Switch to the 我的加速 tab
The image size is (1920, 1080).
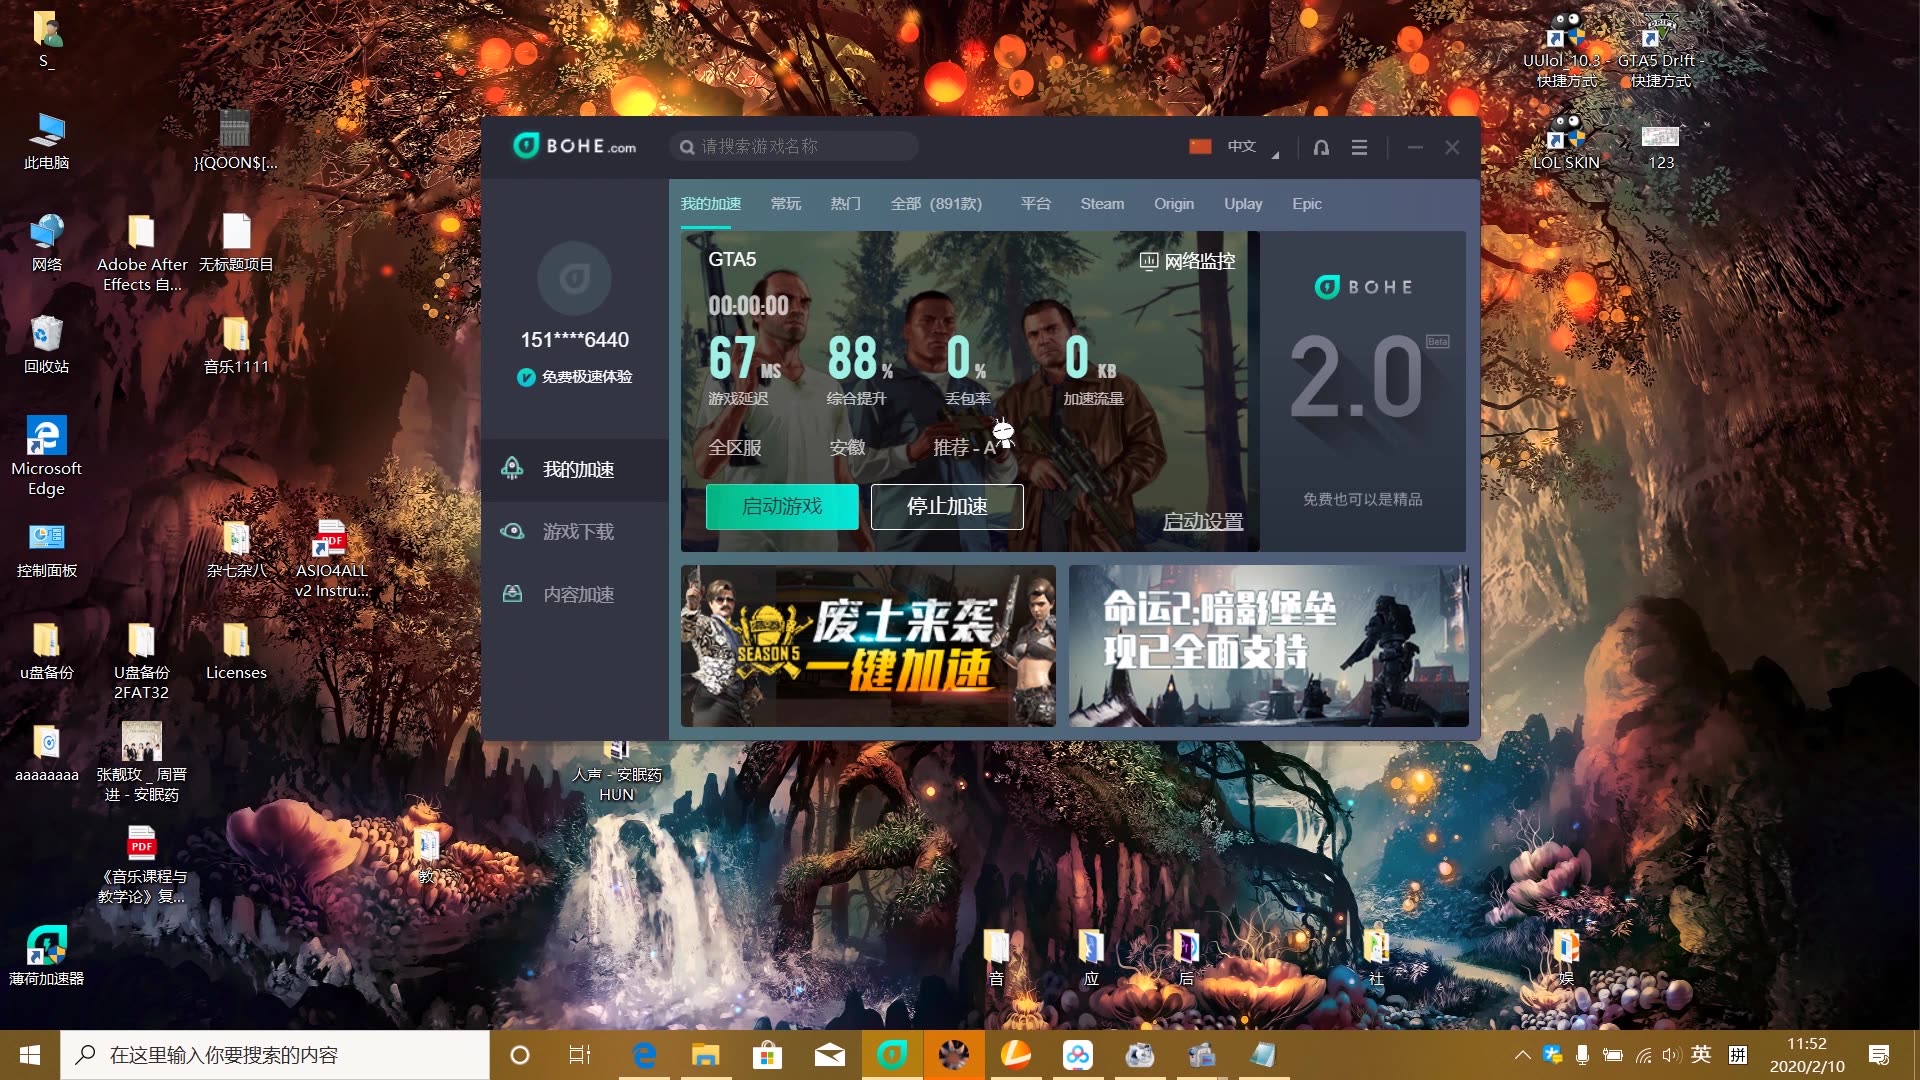coord(710,203)
